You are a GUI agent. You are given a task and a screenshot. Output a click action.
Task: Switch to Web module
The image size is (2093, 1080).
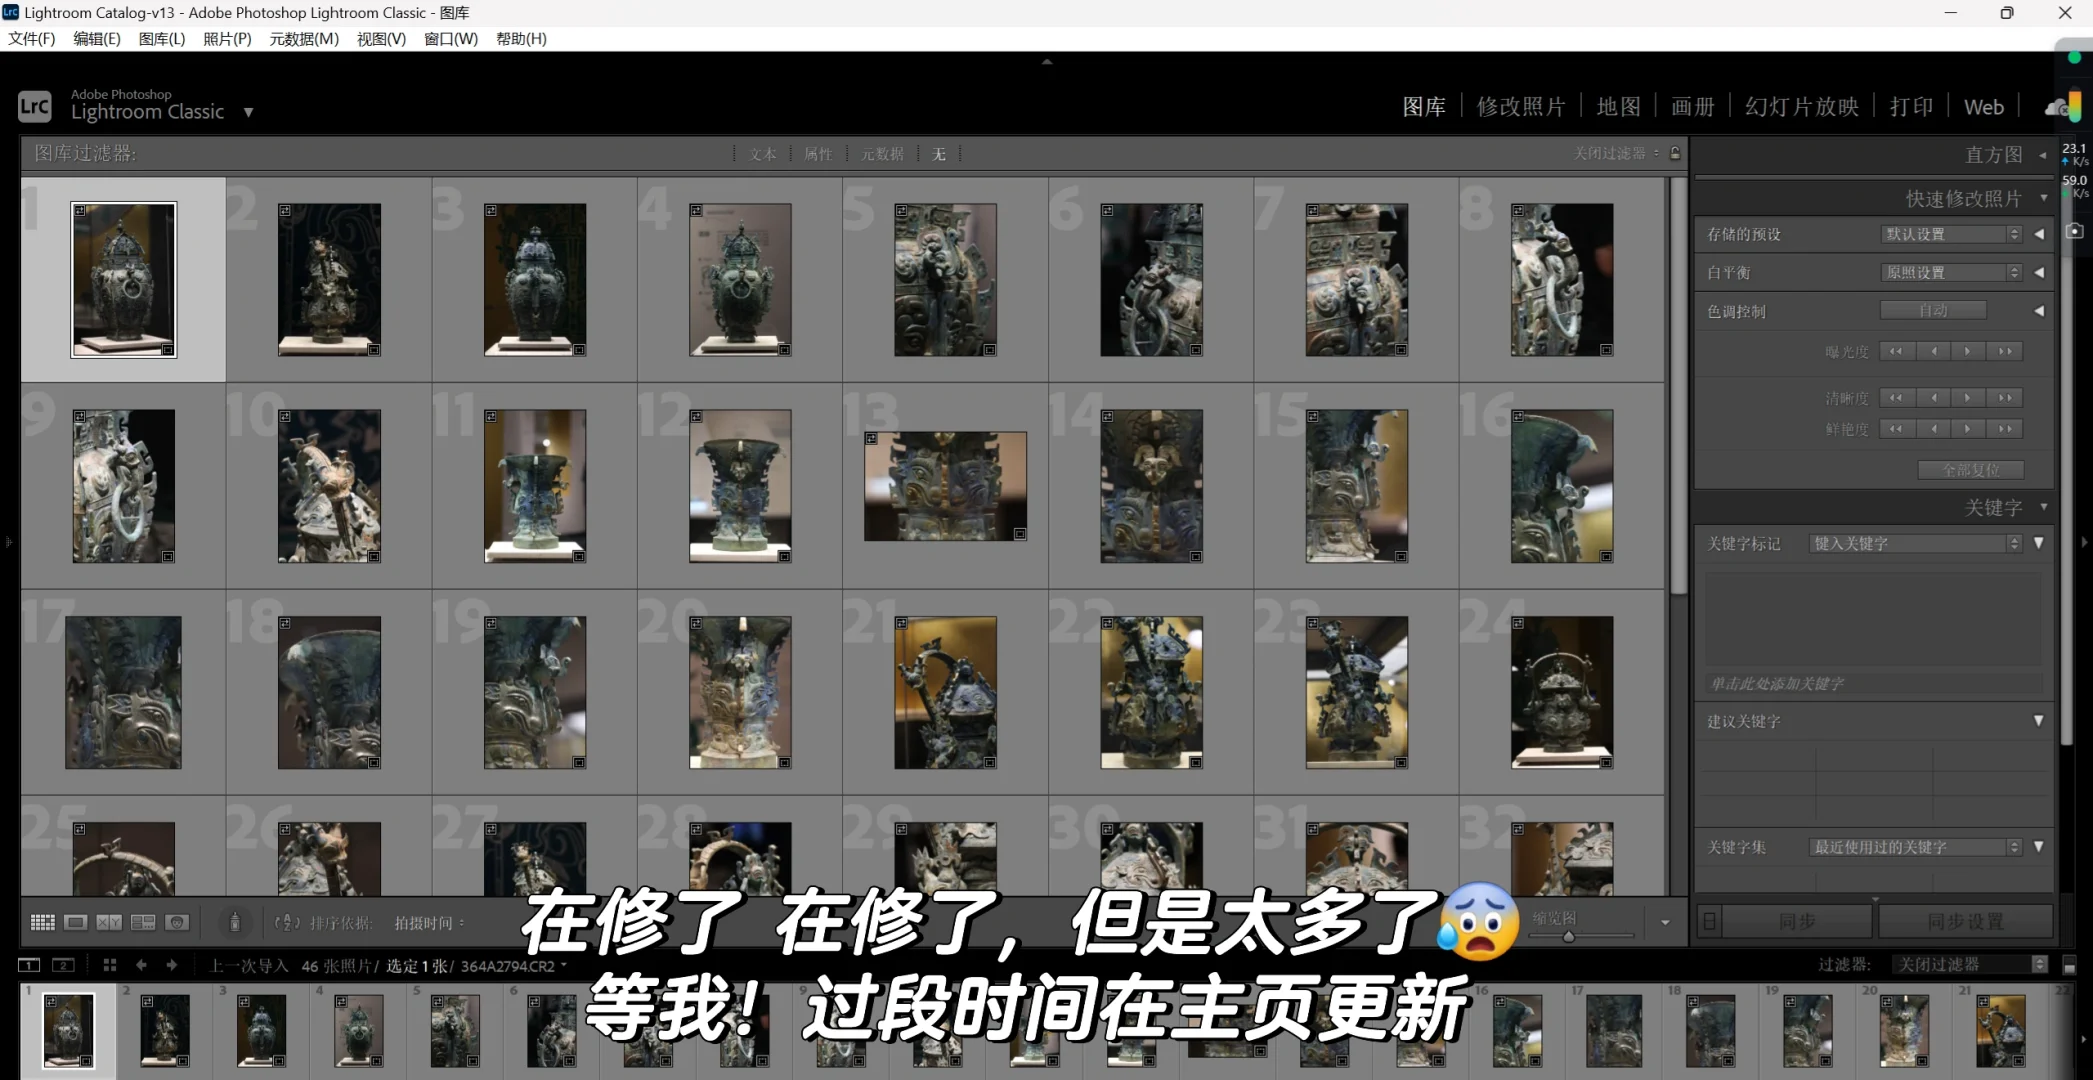click(1984, 107)
